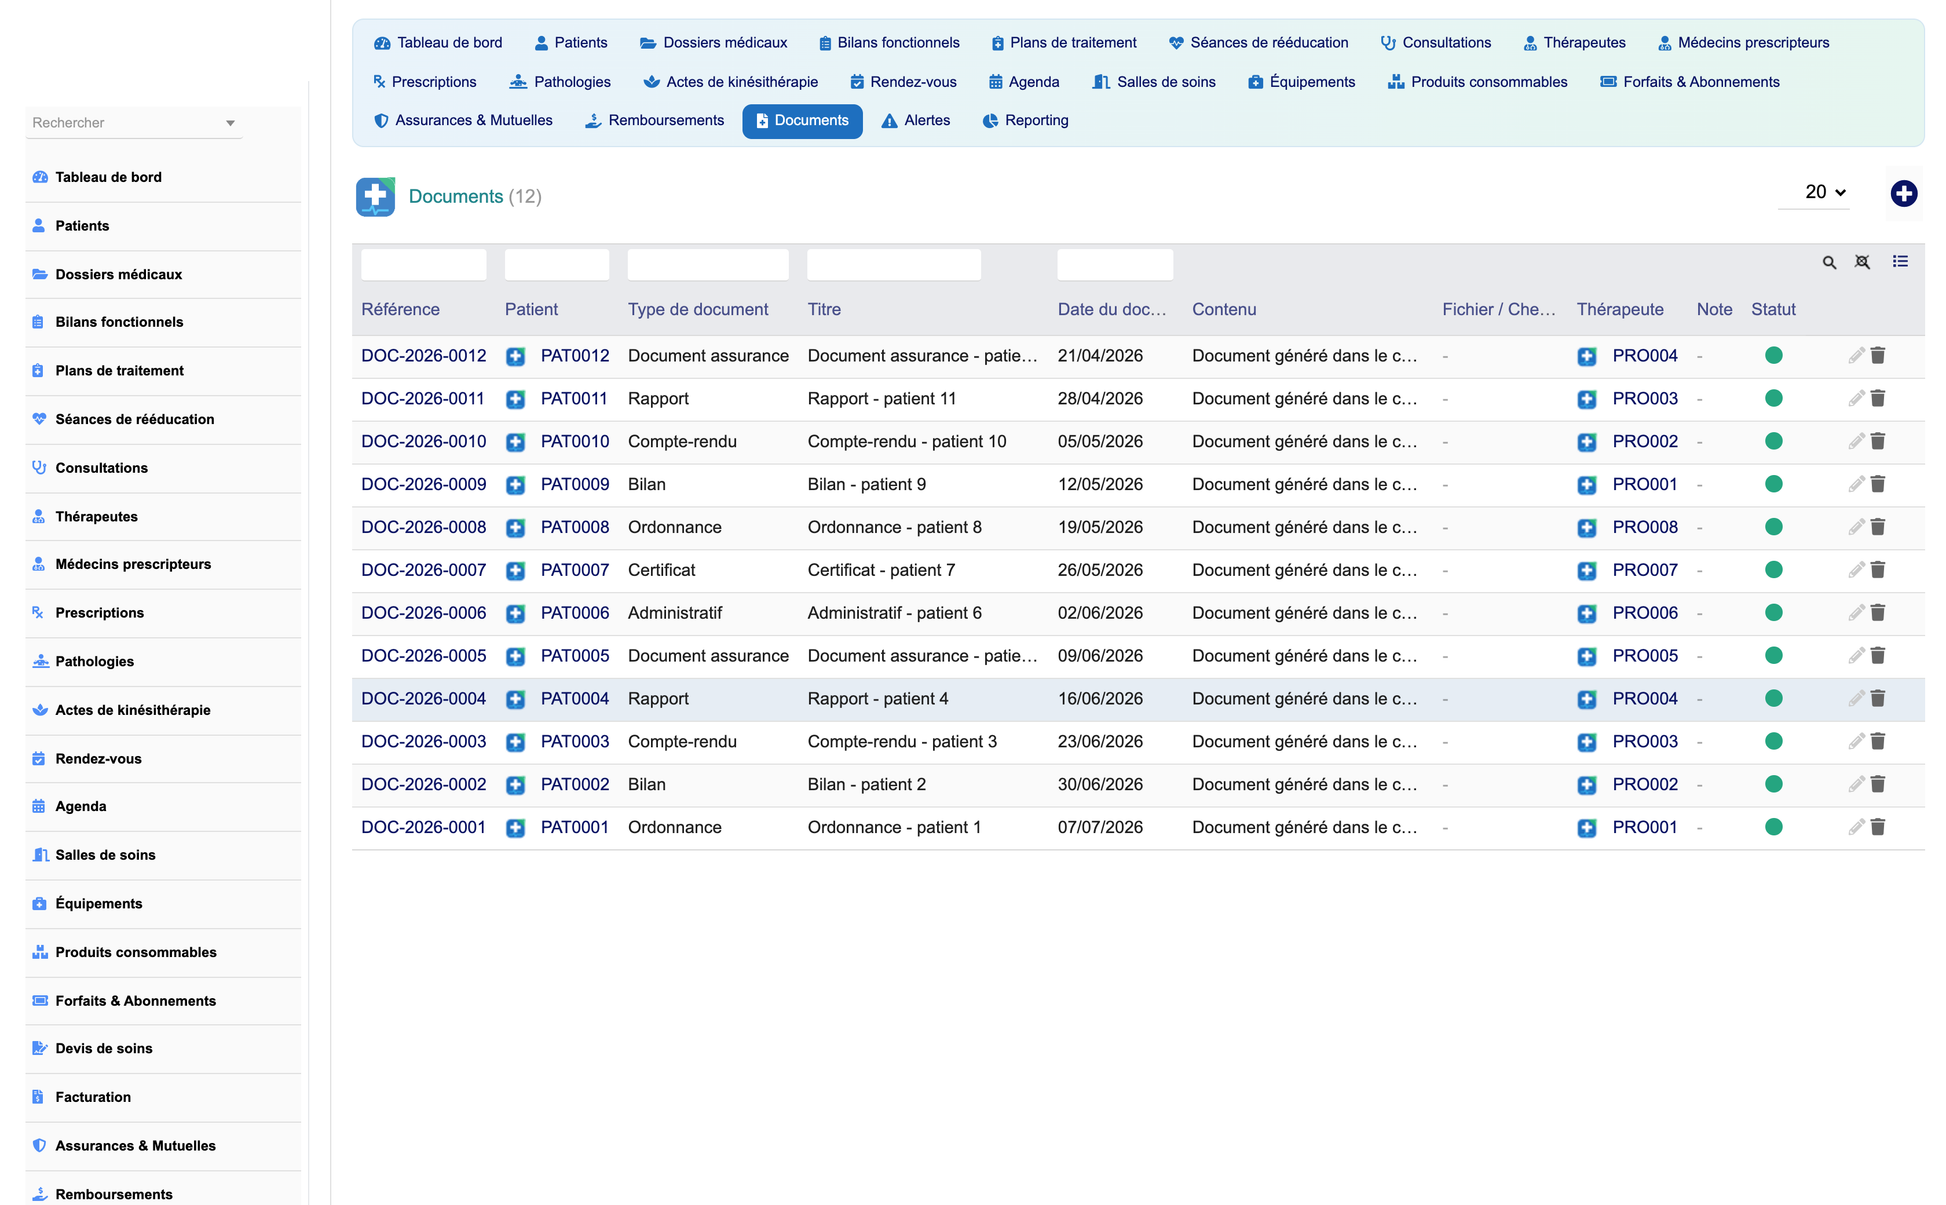
Task: Click the Date du document filter field
Action: (1114, 264)
